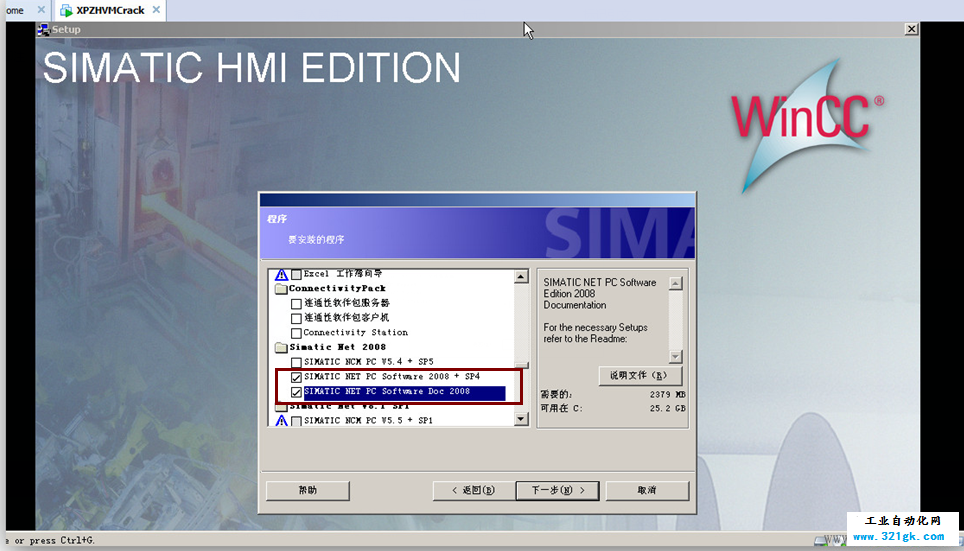The image size is (964, 551).
Task: Click the 2379 MB required size value
Action: pos(667,395)
